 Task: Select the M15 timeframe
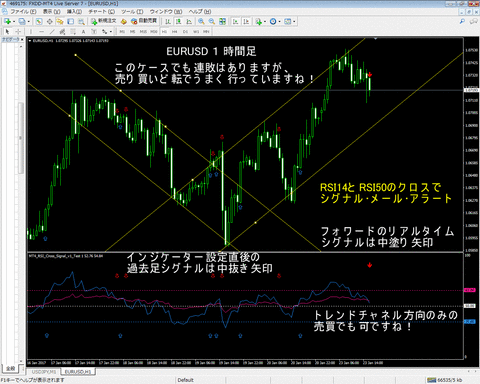(143, 32)
